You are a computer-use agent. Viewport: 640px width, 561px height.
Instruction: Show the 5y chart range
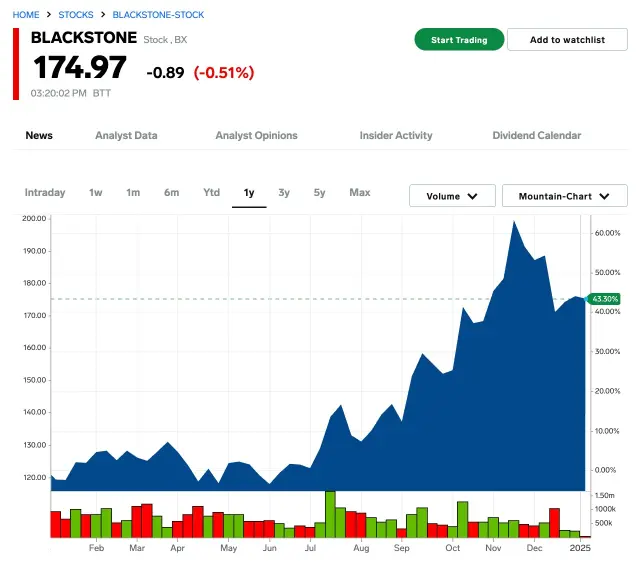(319, 193)
